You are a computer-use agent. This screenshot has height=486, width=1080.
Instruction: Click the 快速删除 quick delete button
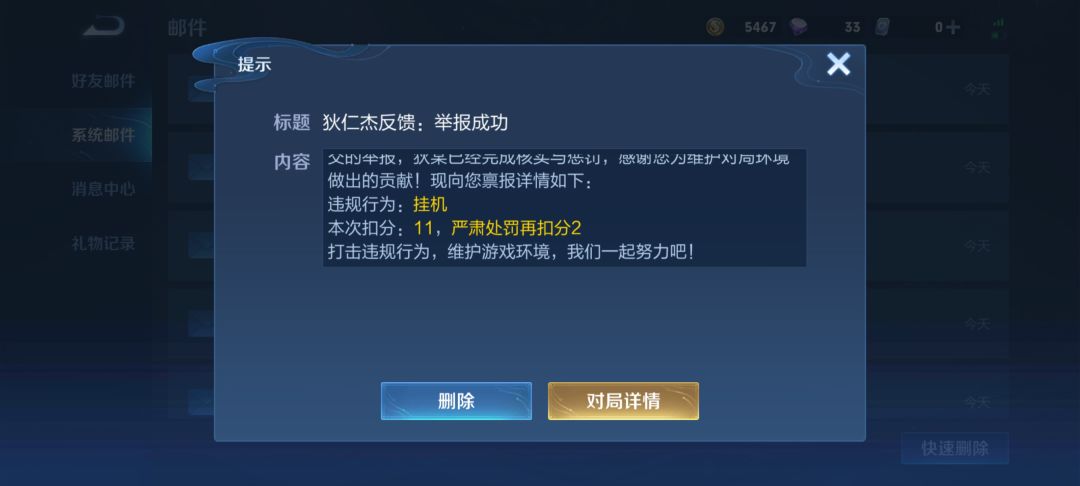coord(955,448)
